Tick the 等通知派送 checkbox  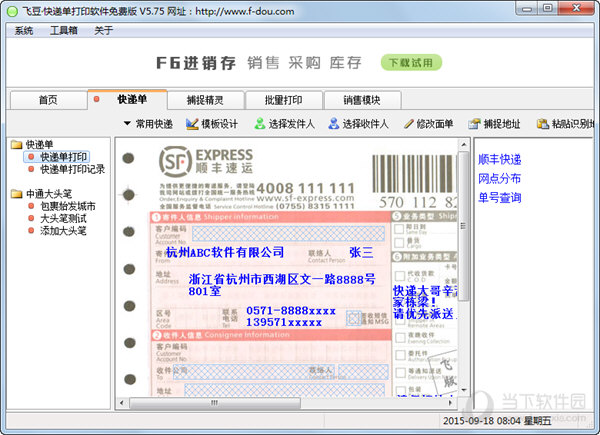400,373
